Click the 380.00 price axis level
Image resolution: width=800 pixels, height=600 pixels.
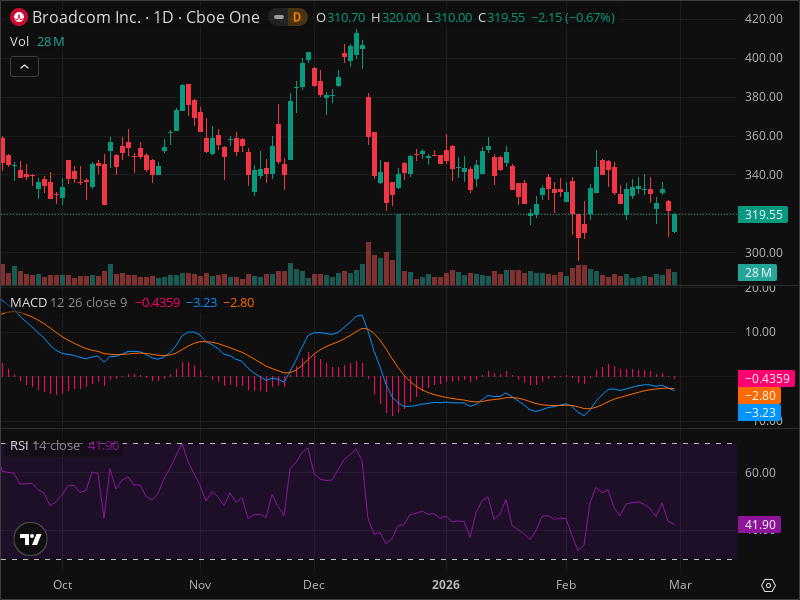[763, 96]
